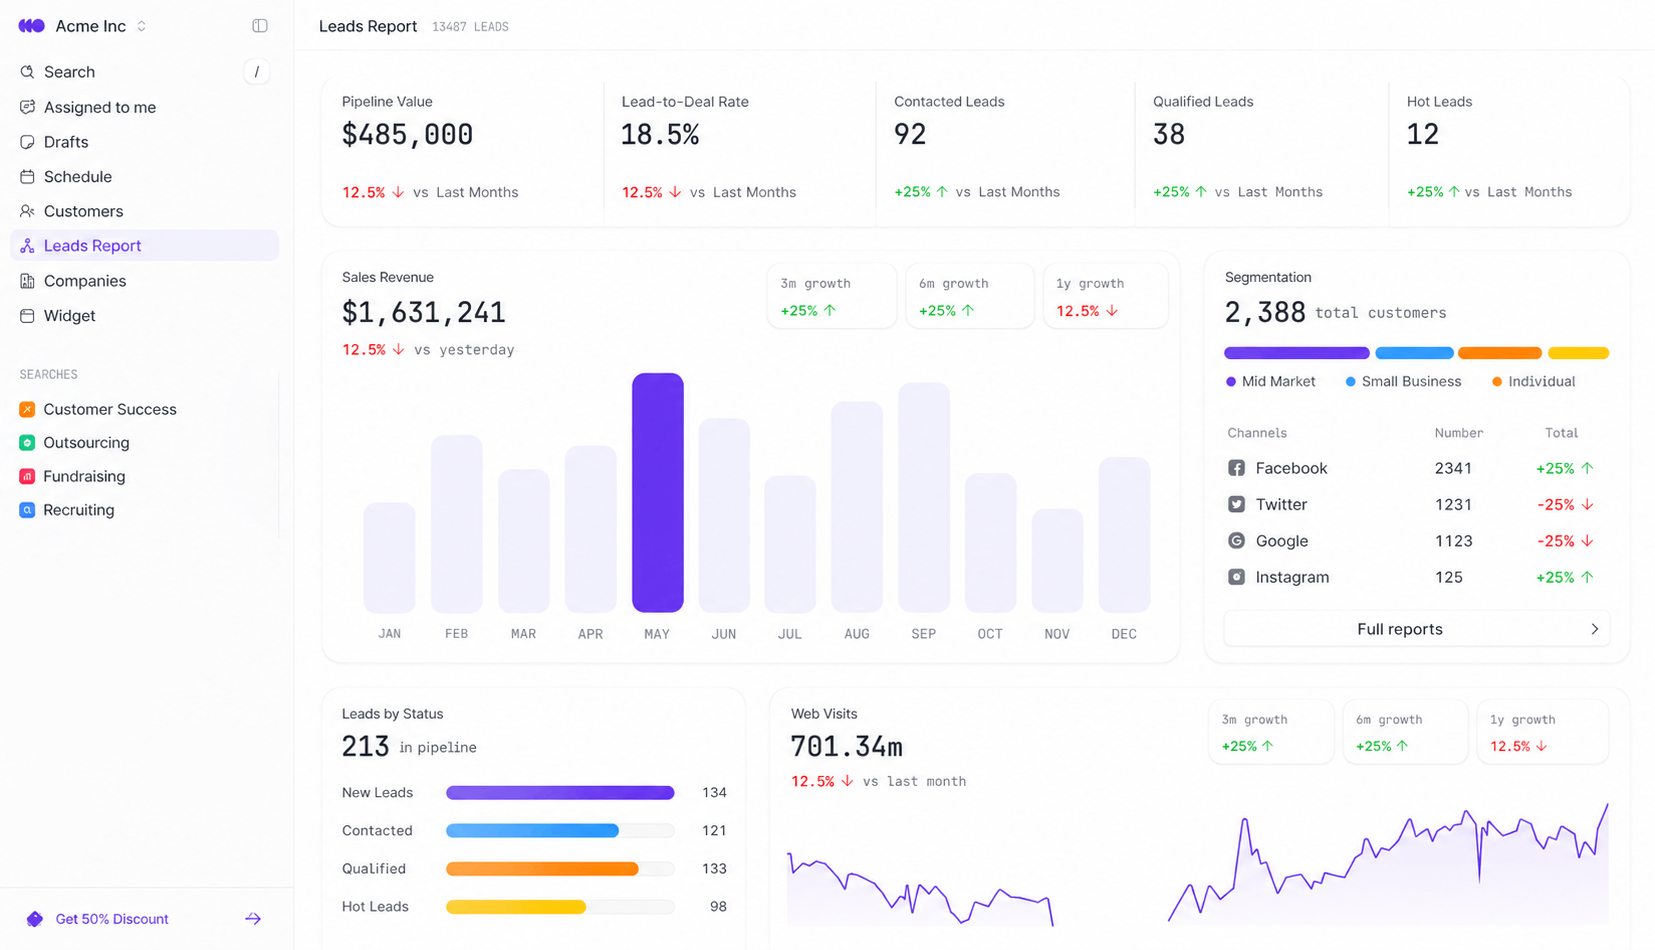Click the Twitter number 1231
This screenshot has height=950, width=1655.
tap(1453, 505)
